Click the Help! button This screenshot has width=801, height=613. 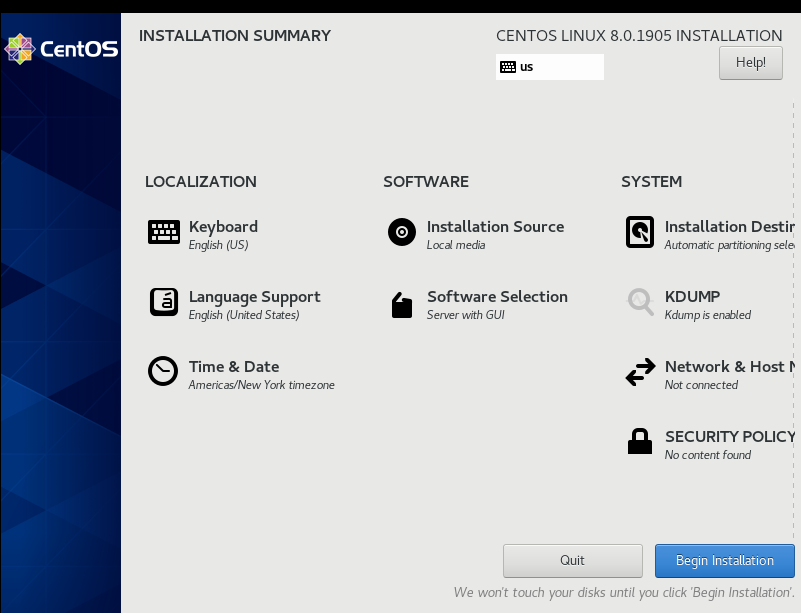tap(750, 63)
